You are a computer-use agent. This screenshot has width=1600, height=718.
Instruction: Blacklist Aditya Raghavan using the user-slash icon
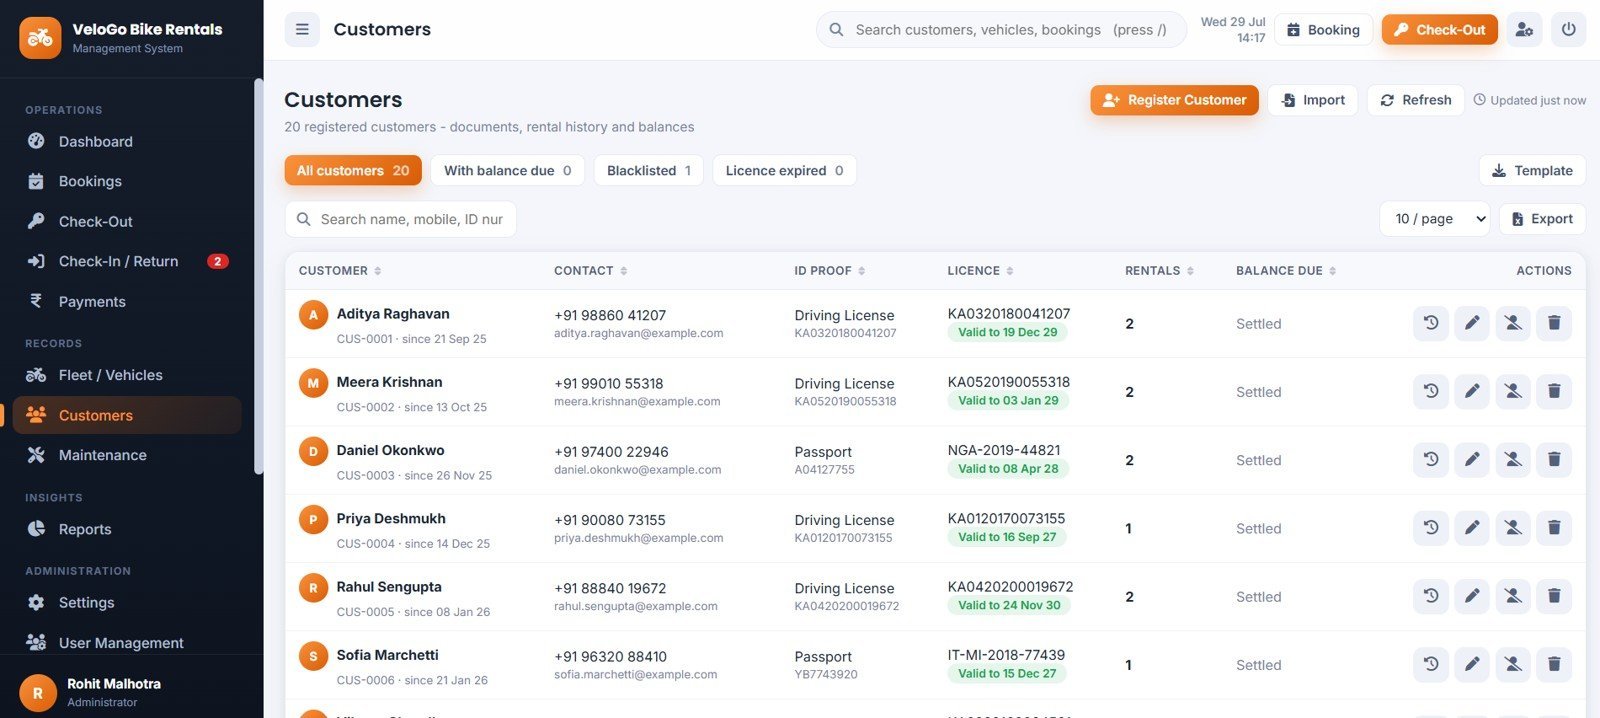point(1513,323)
